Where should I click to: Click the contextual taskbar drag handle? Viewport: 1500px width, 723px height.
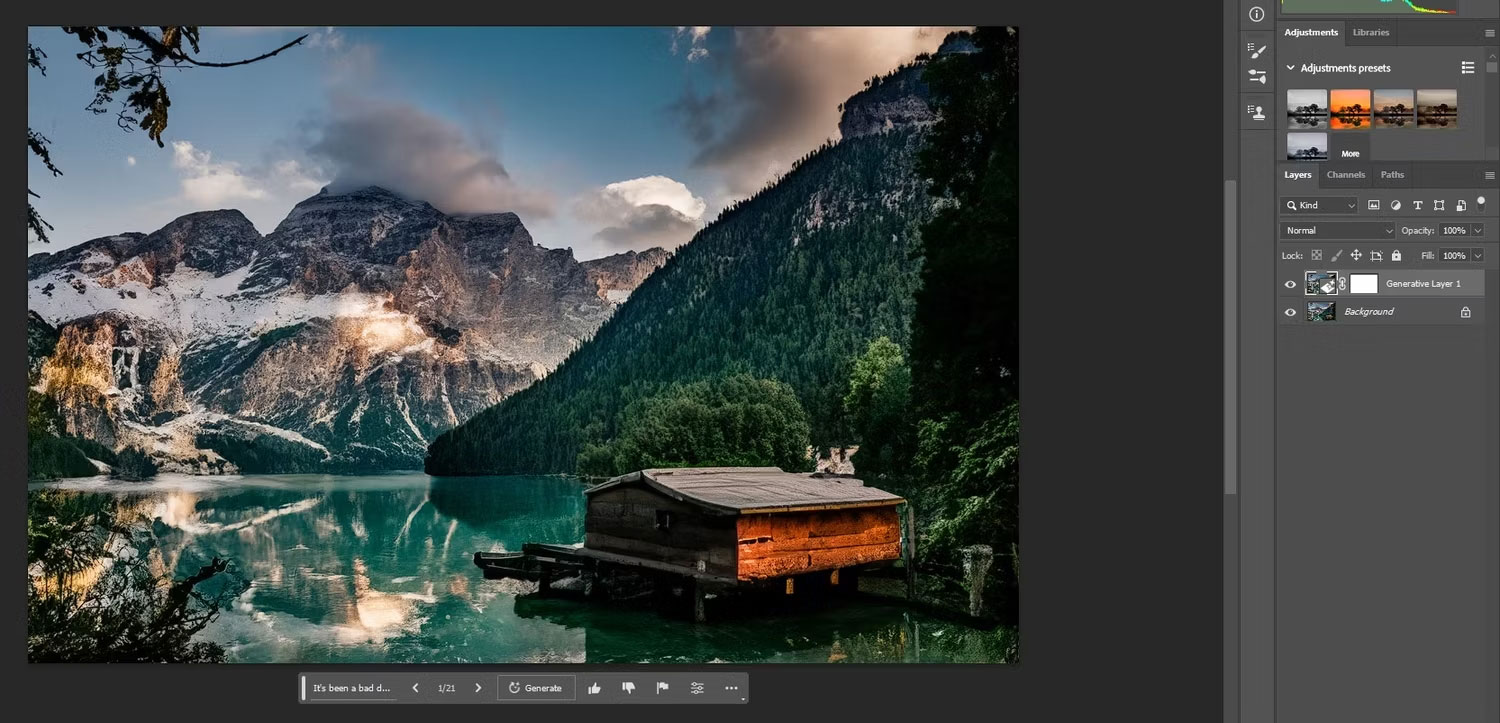304,688
